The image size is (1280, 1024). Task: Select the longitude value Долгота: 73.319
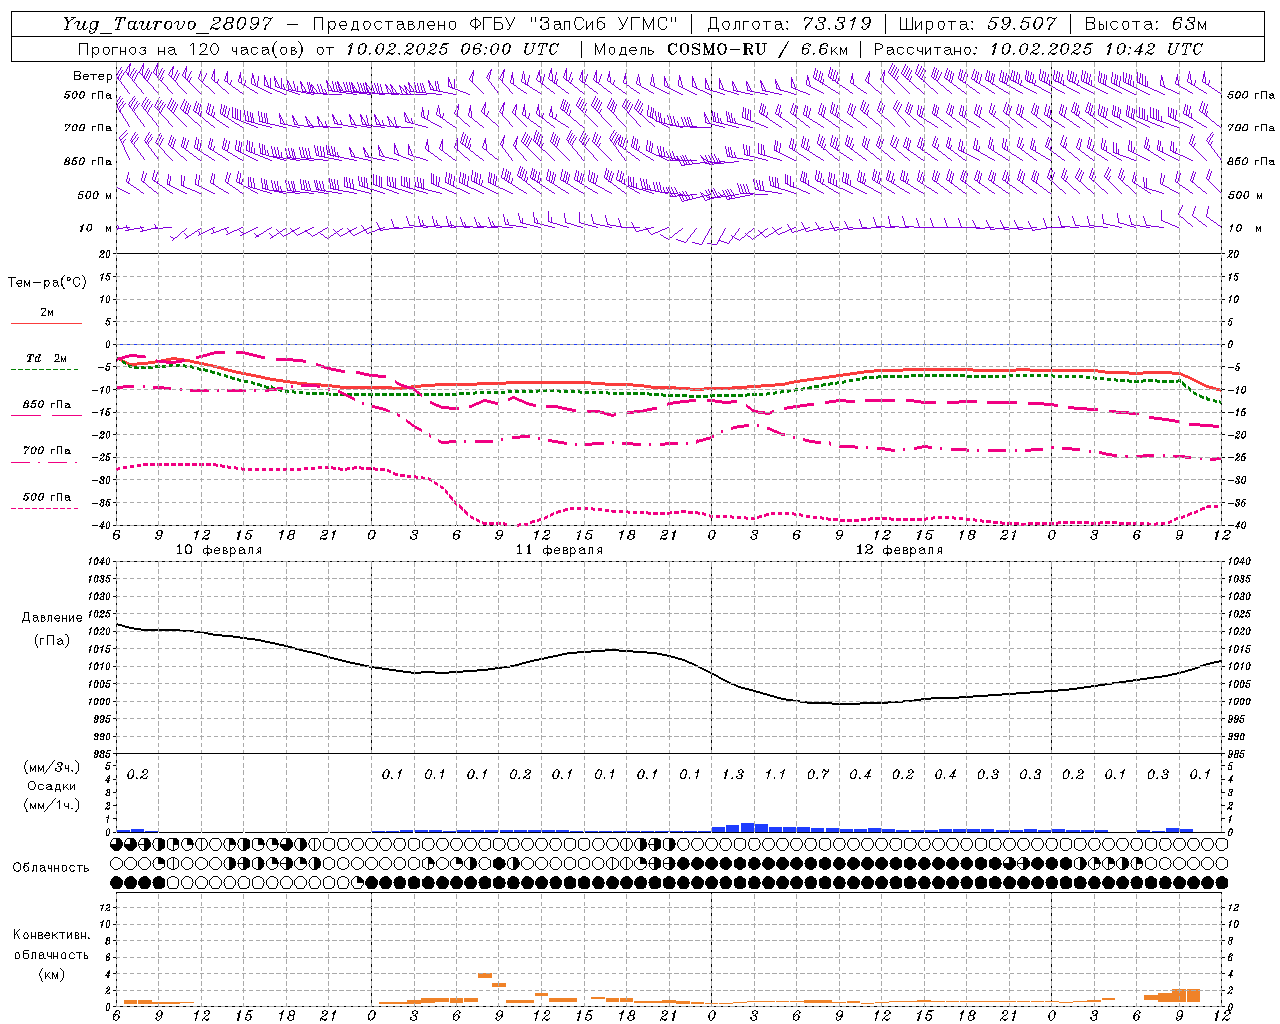click(x=789, y=24)
